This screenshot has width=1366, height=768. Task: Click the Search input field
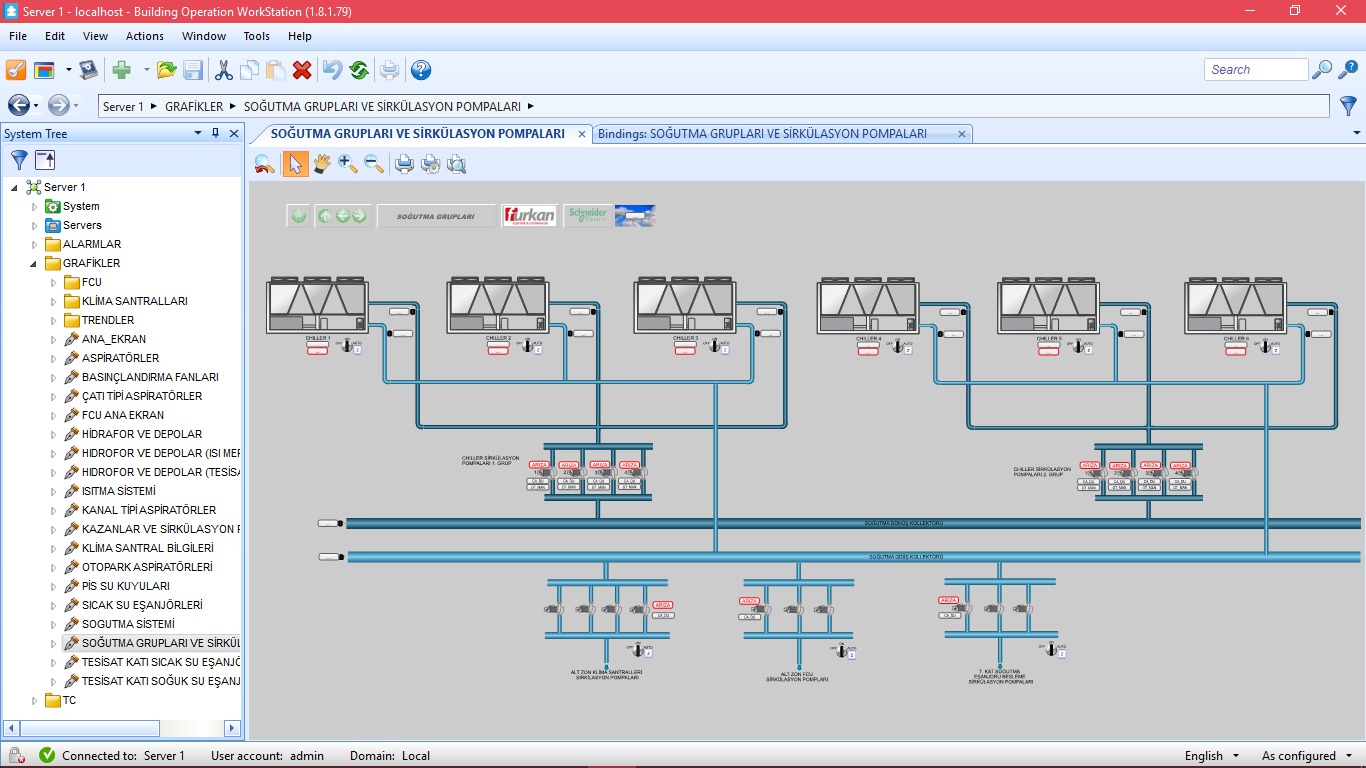click(1256, 70)
